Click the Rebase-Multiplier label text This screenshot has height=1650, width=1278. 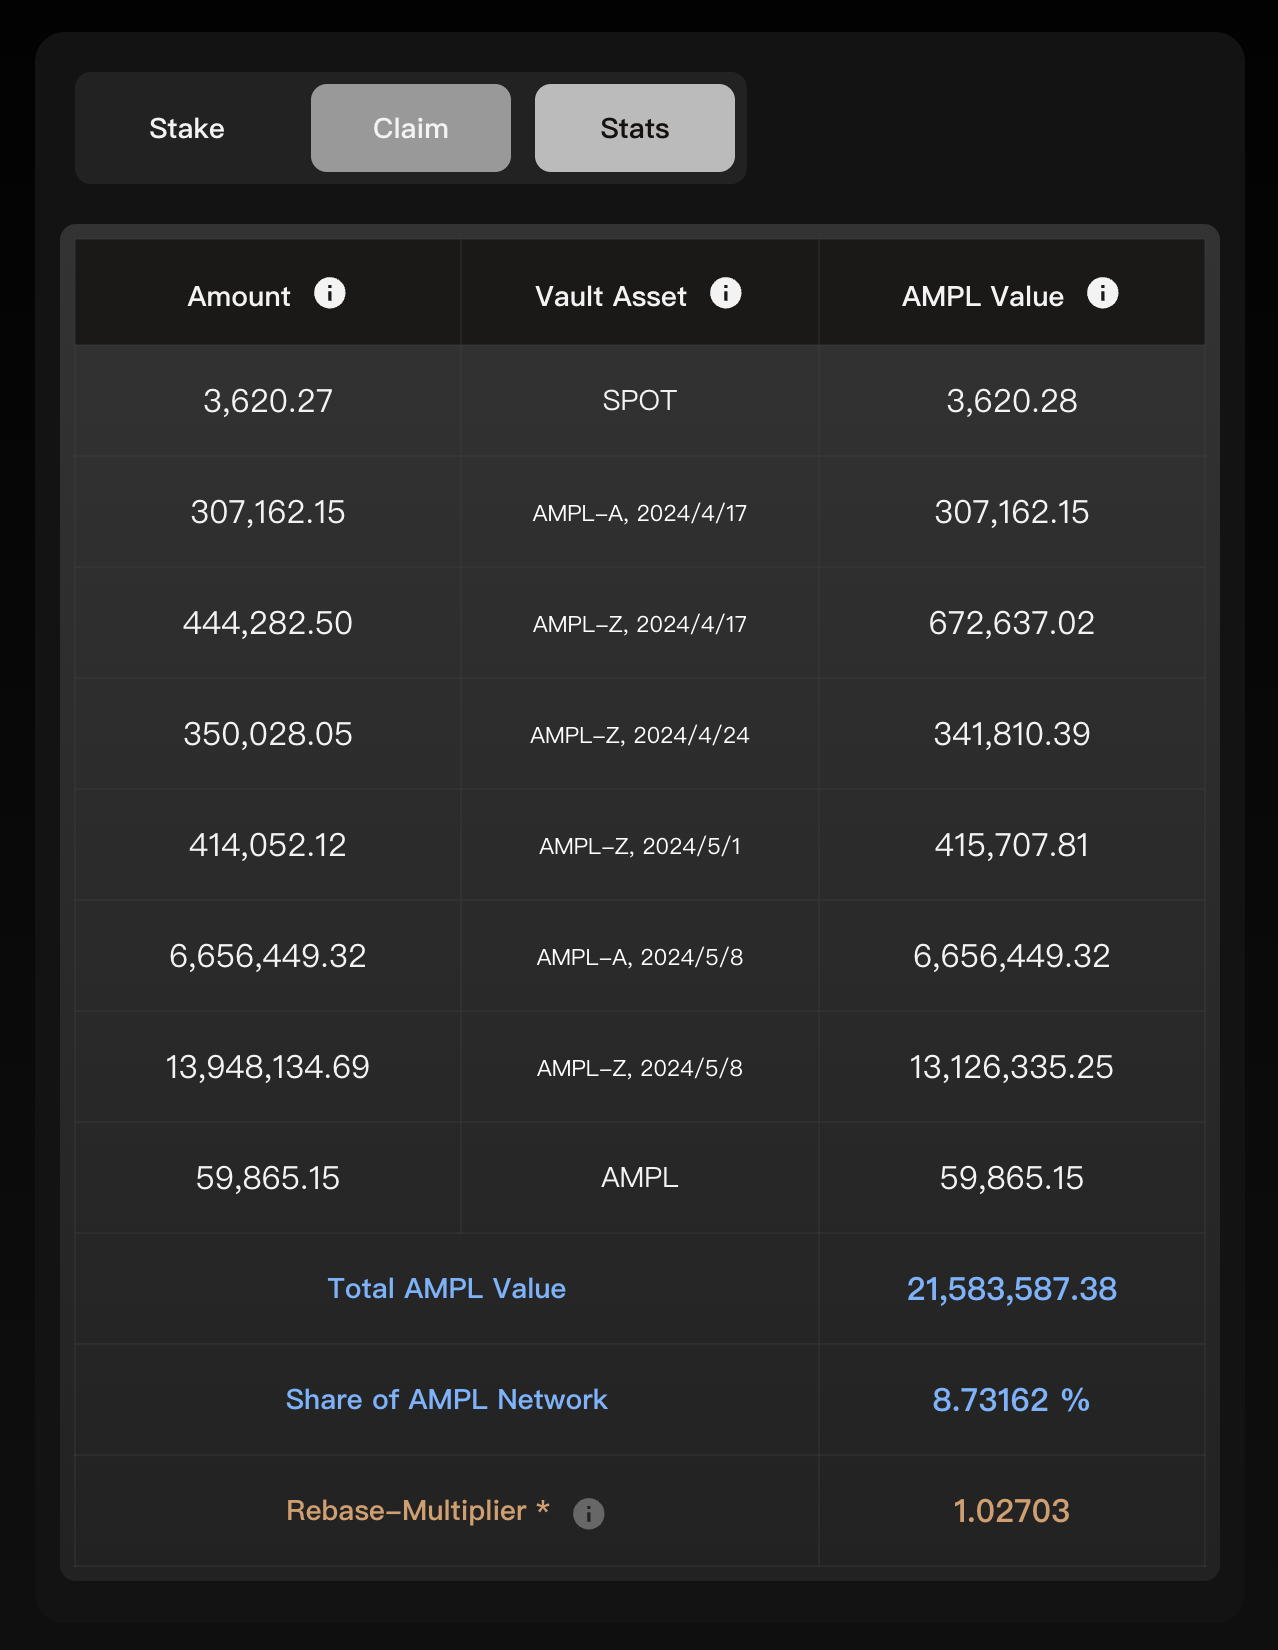click(406, 1510)
